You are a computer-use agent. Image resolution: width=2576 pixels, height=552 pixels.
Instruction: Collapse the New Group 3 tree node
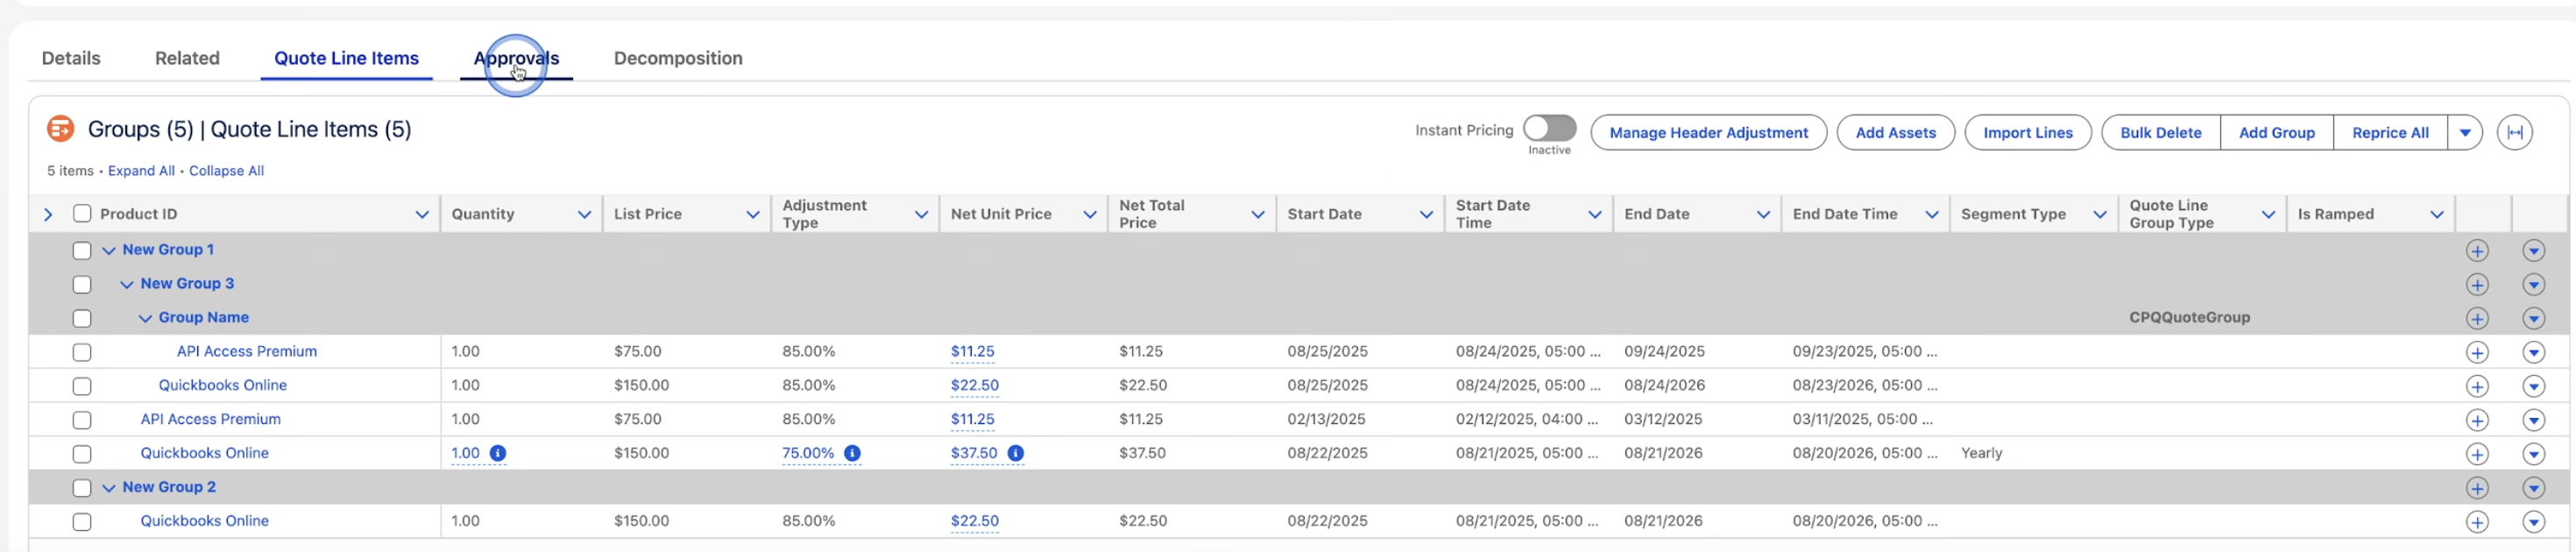(x=127, y=285)
